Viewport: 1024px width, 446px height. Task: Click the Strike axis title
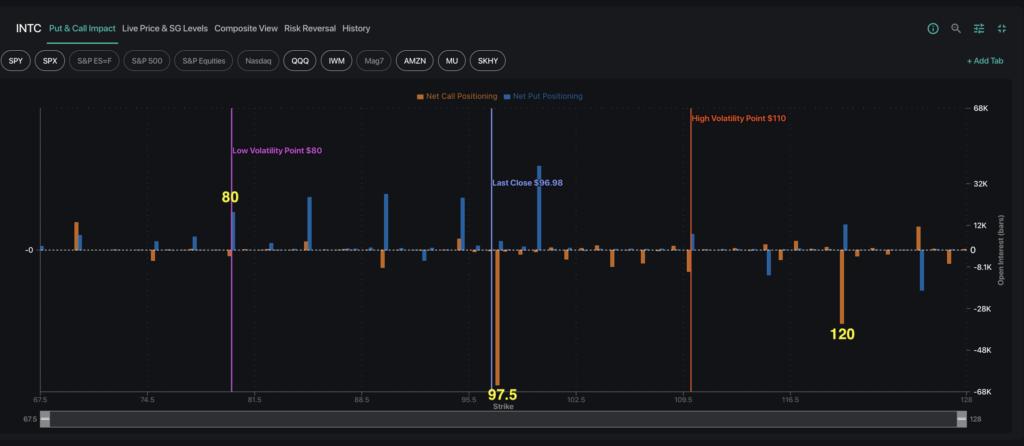[x=503, y=407]
